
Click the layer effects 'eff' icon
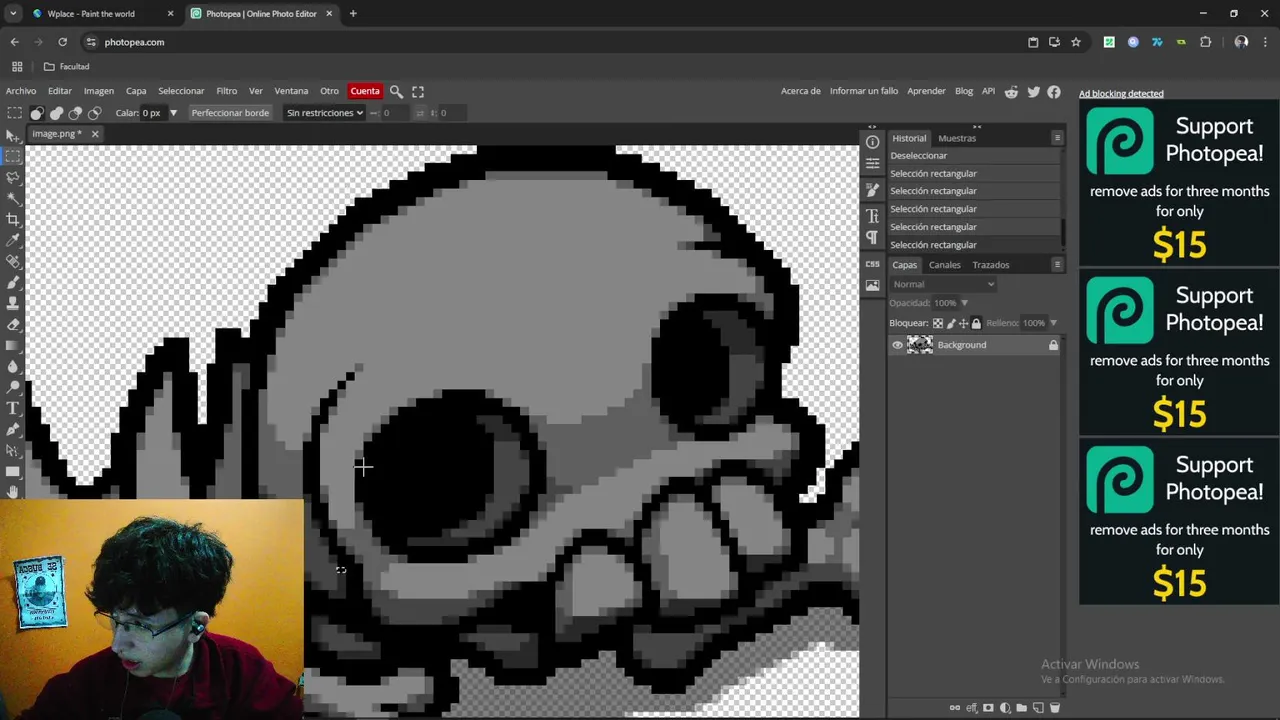pyautogui.click(x=971, y=708)
